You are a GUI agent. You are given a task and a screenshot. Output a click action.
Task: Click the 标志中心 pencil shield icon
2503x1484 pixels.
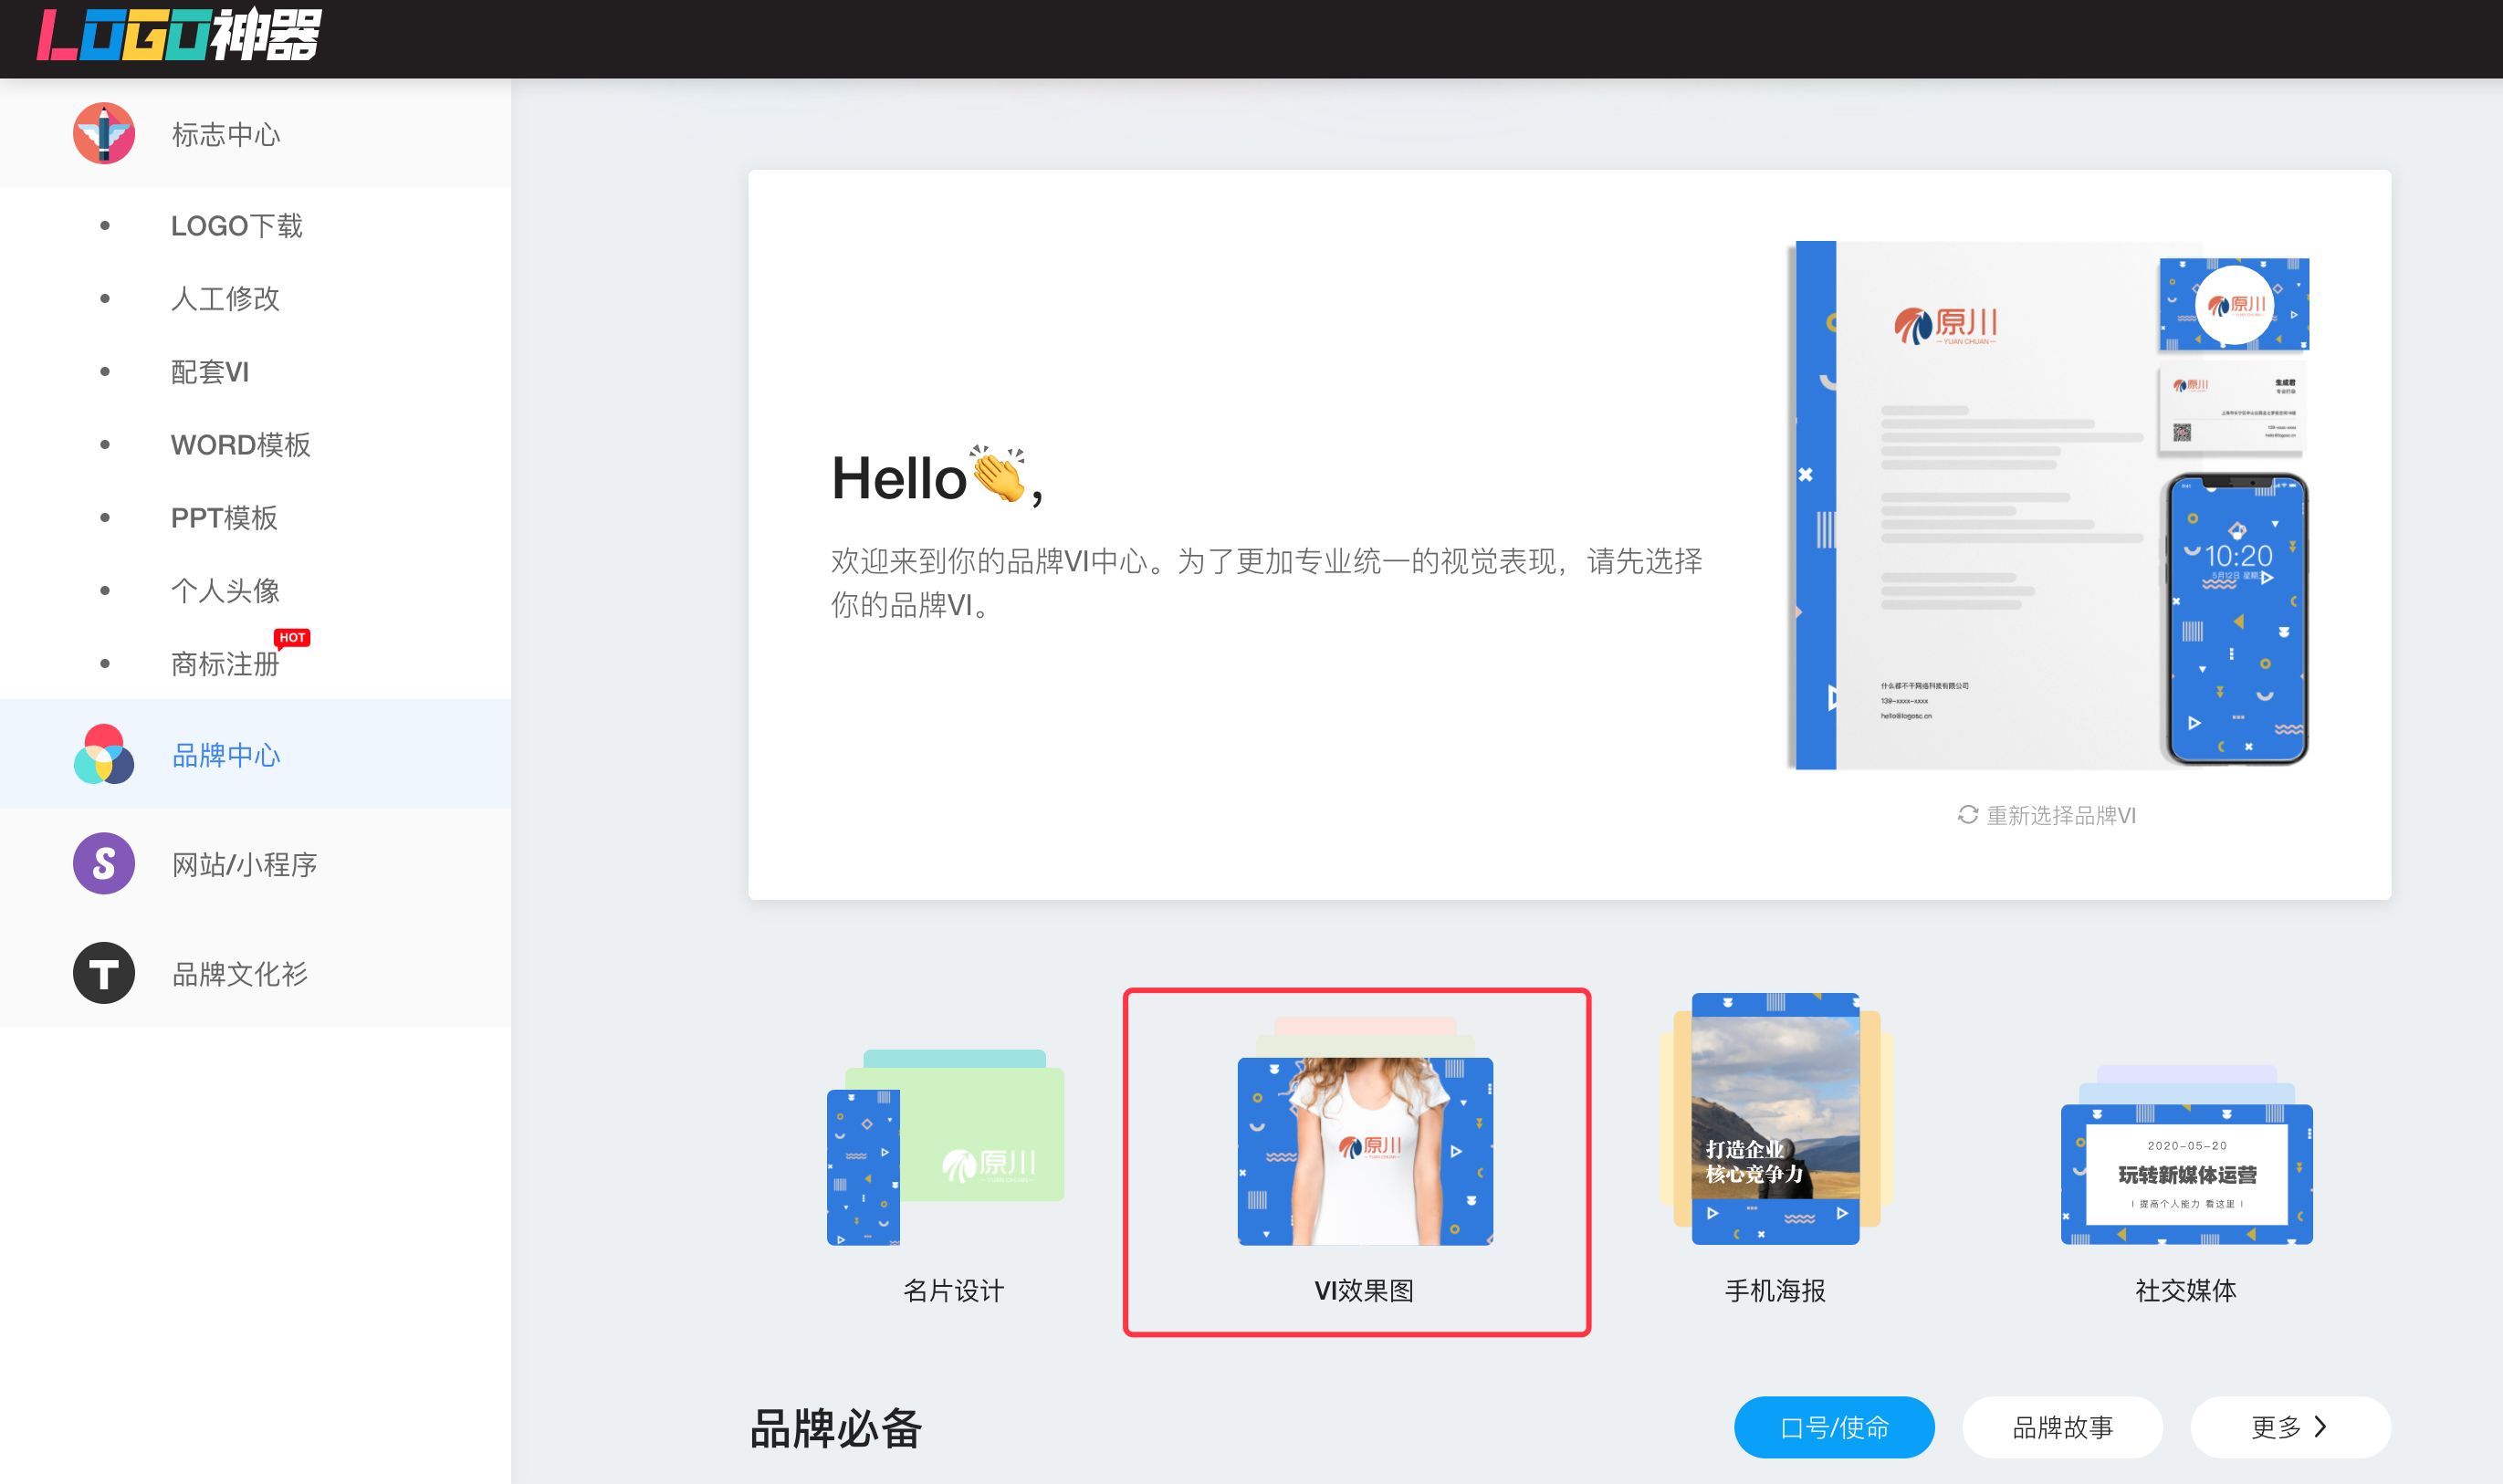(x=104, y=134)
